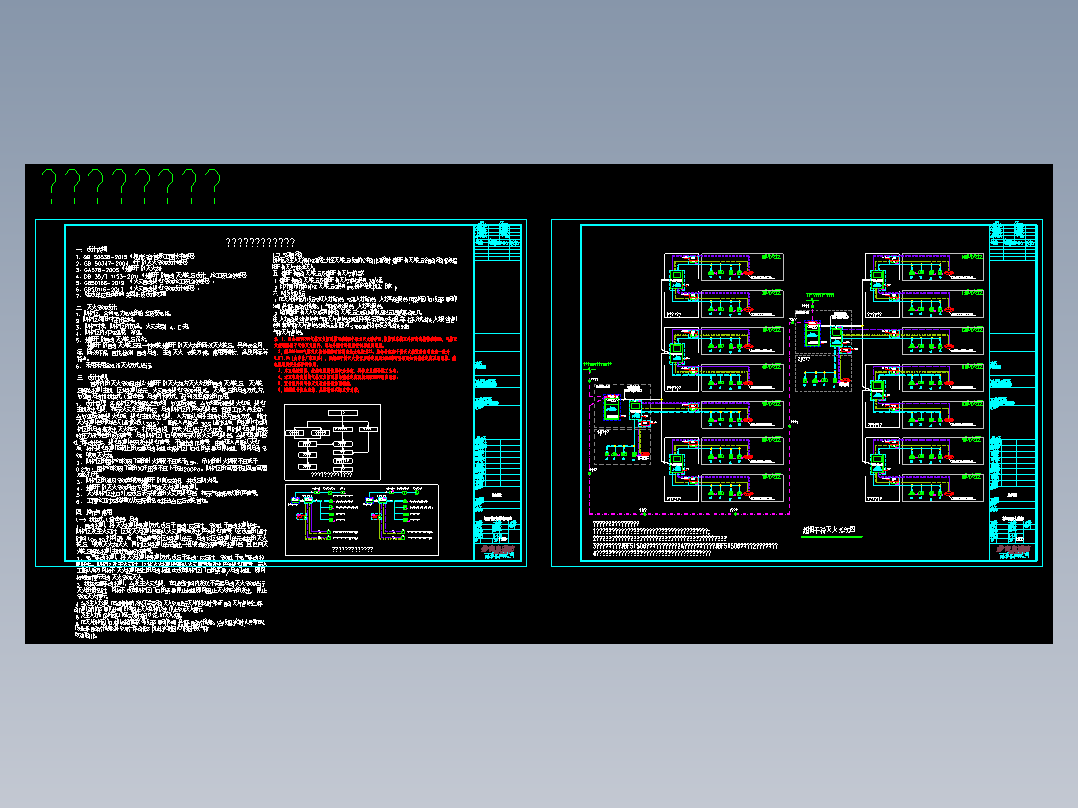The image size is (1078, 808).
Task: Select the row of large green question marks
Action: (131, 186)
